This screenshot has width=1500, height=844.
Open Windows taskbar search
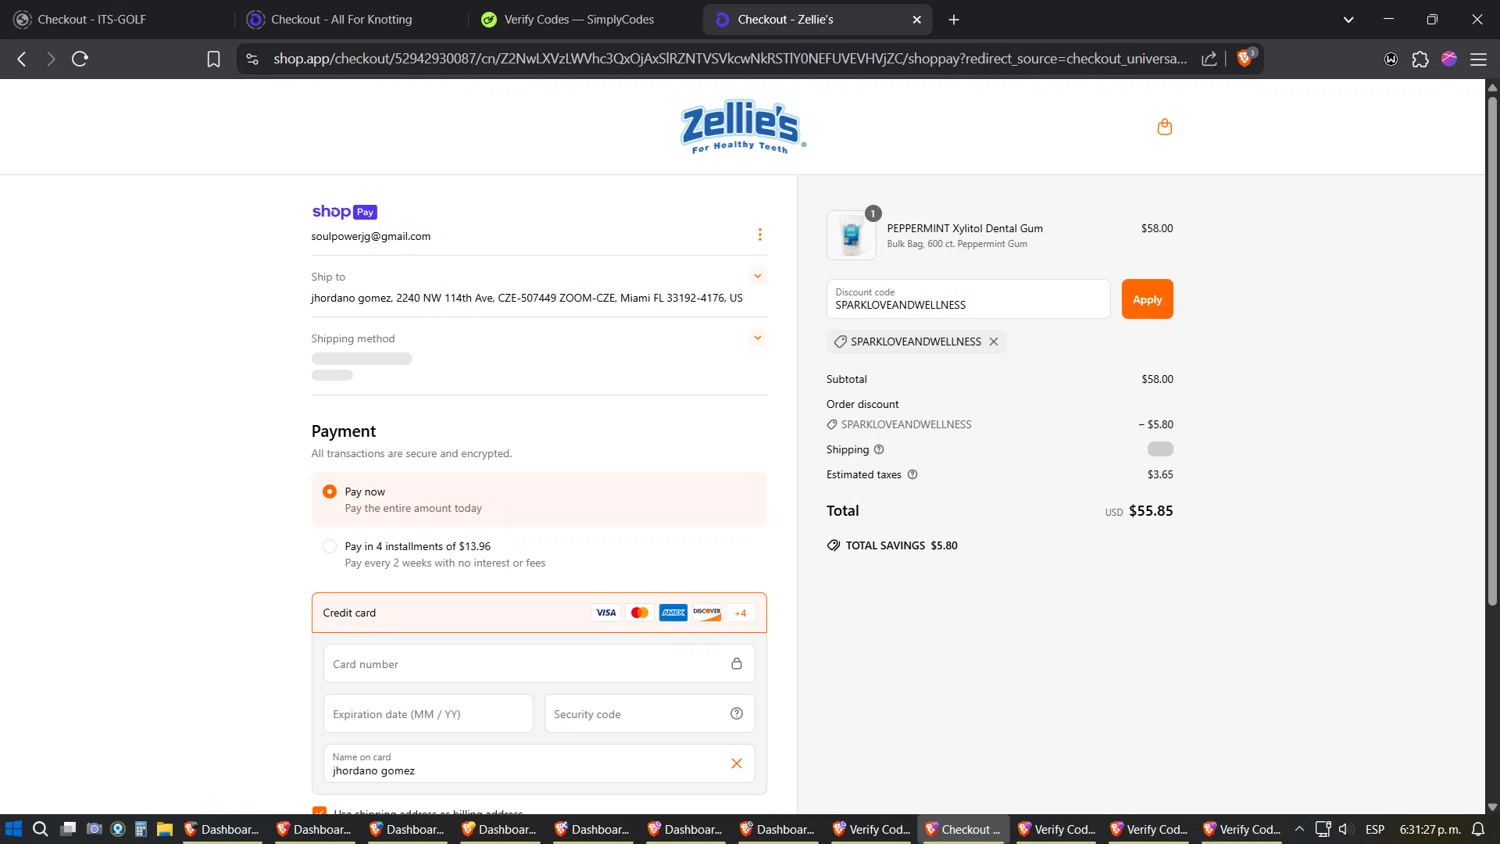point(40,829)
